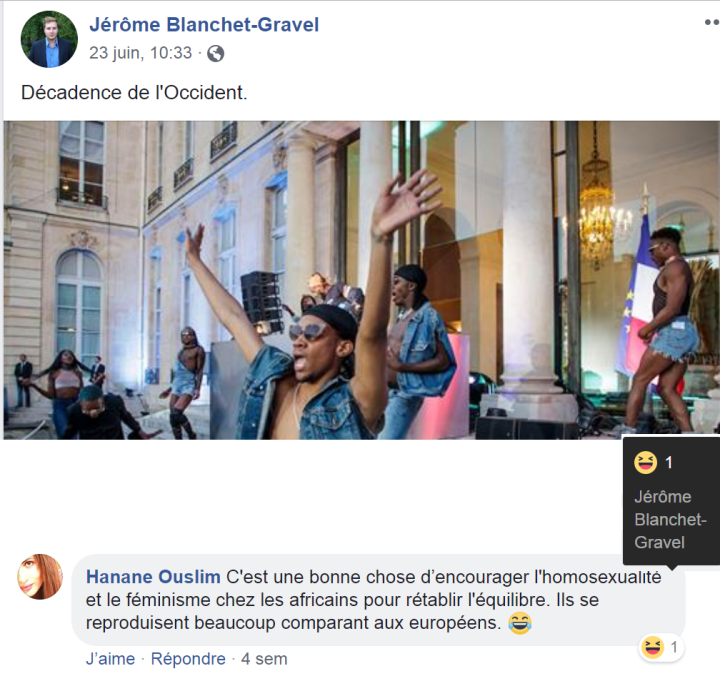Open Jérôme Blanchet-Gravel's profile picture
This screenshot has width=720, height=681.
[49, 39]
